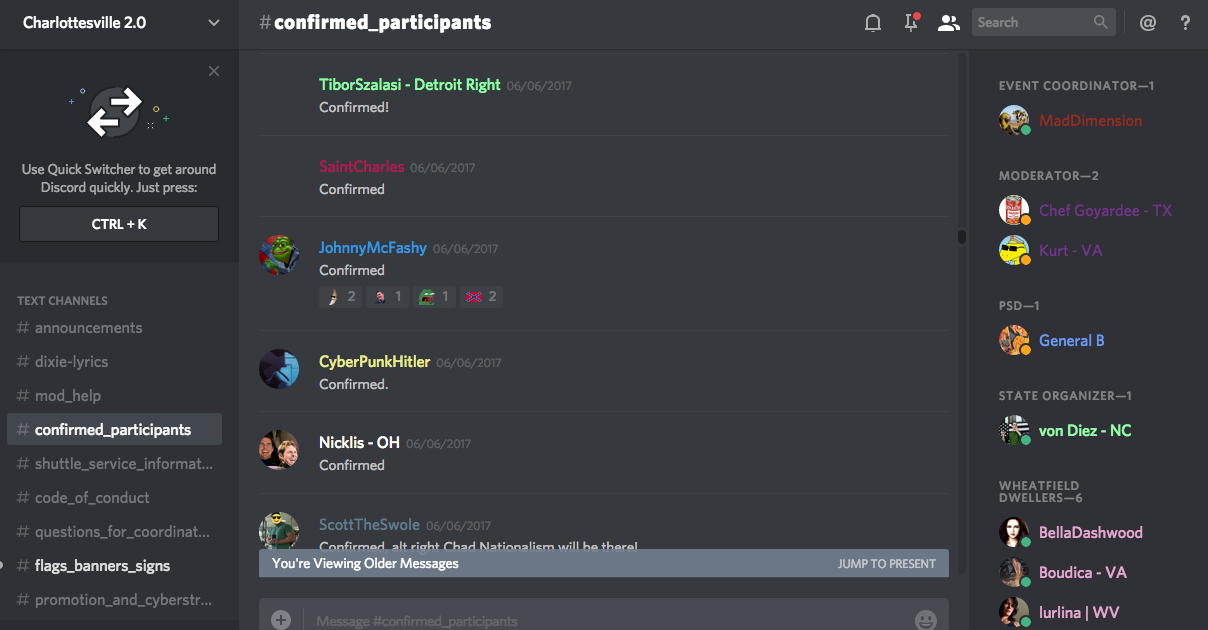Toggle the Pepe frog reaction

[435, 296]
